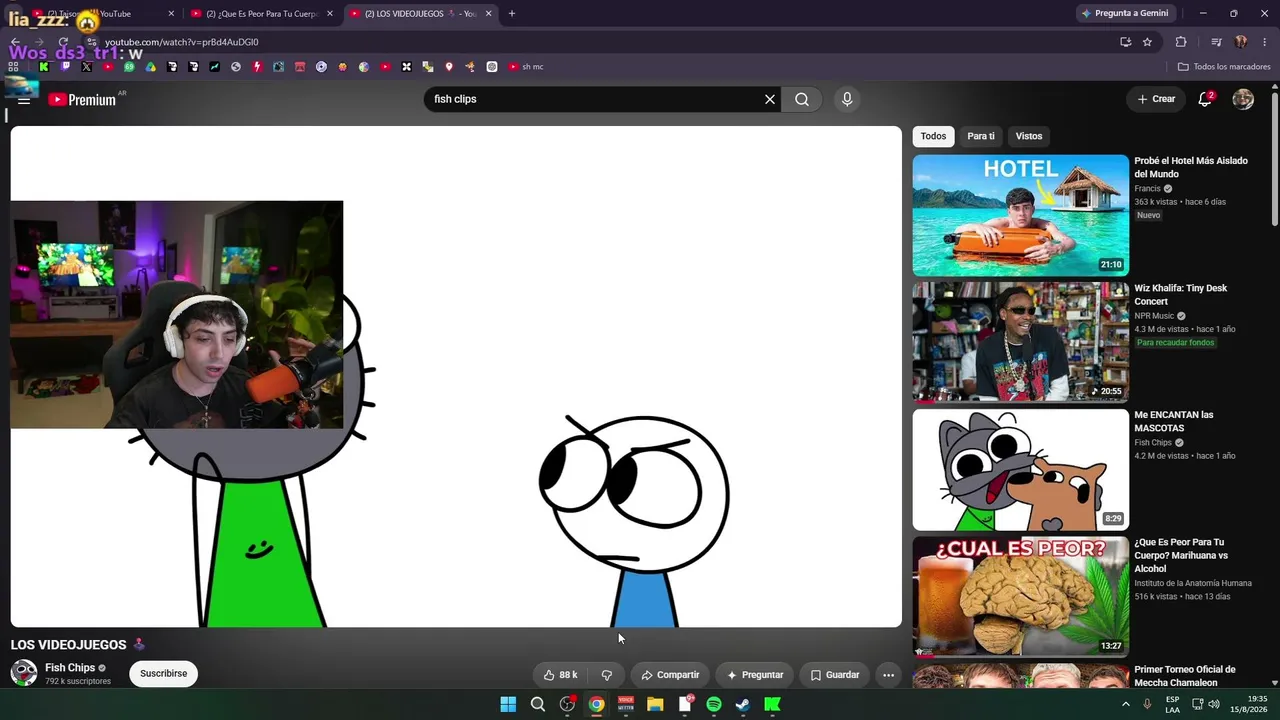Open the Fish Chips channel name
This screenshot has height=720, width=1280.
tap(70, 668)
